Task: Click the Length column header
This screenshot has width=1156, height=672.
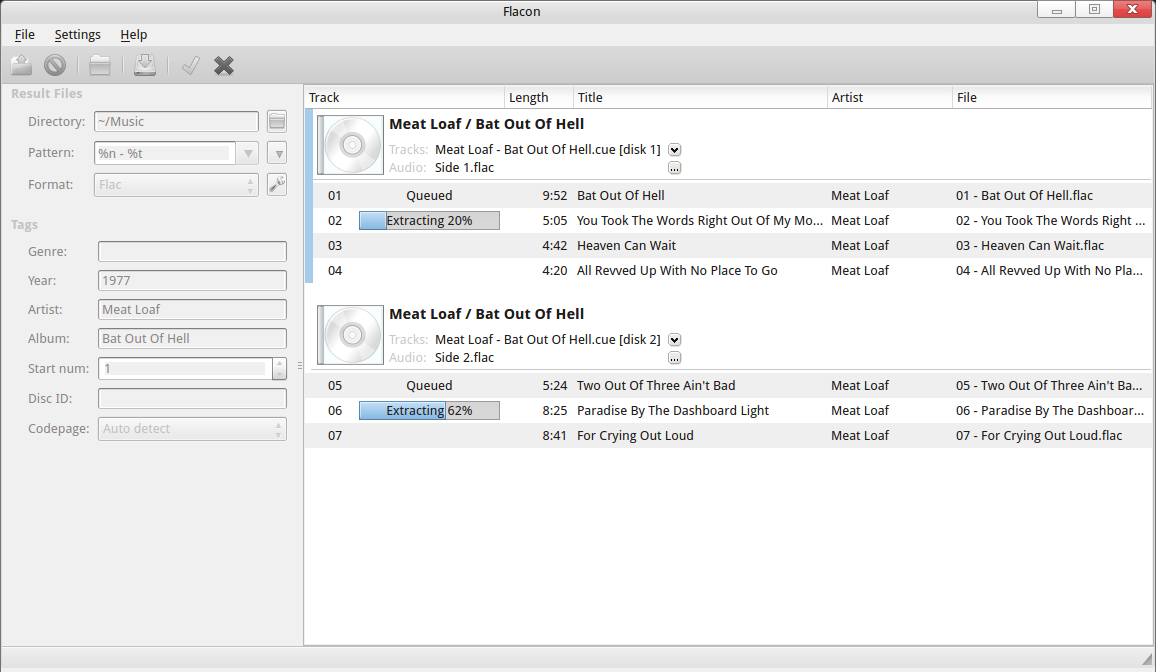Action: click(x=539, y=97)
